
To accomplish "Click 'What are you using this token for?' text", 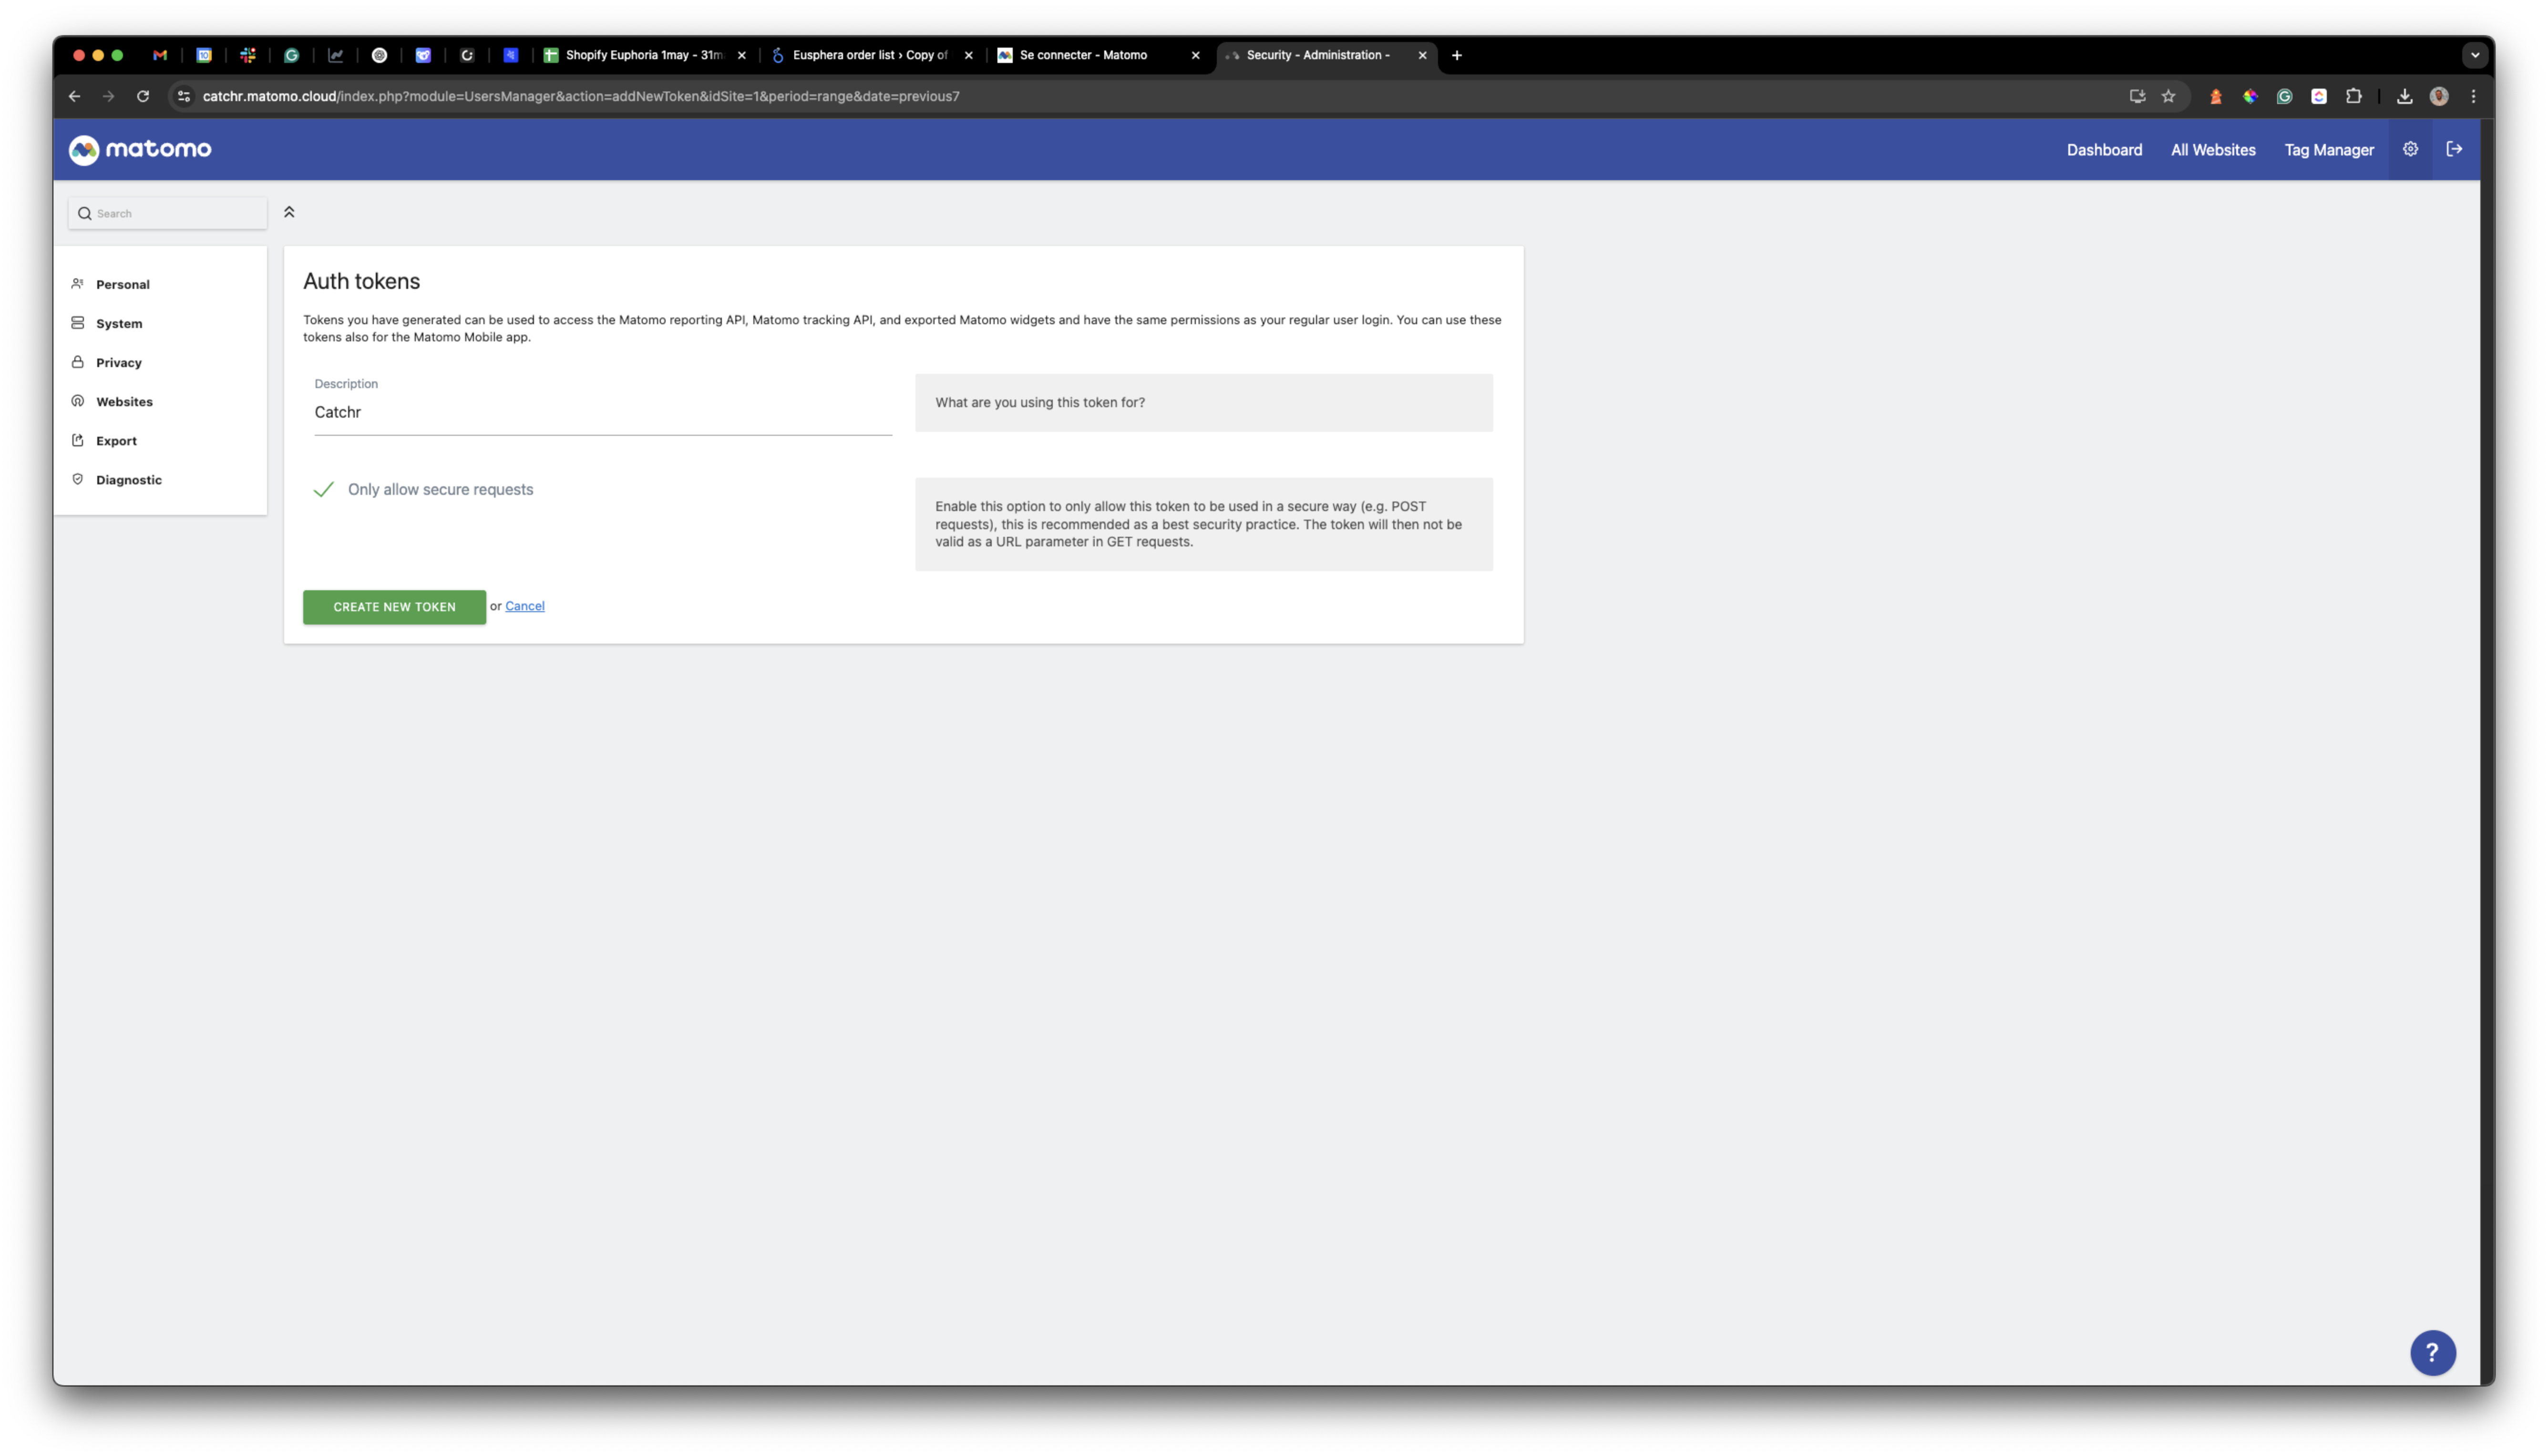I will (1040, 402).
